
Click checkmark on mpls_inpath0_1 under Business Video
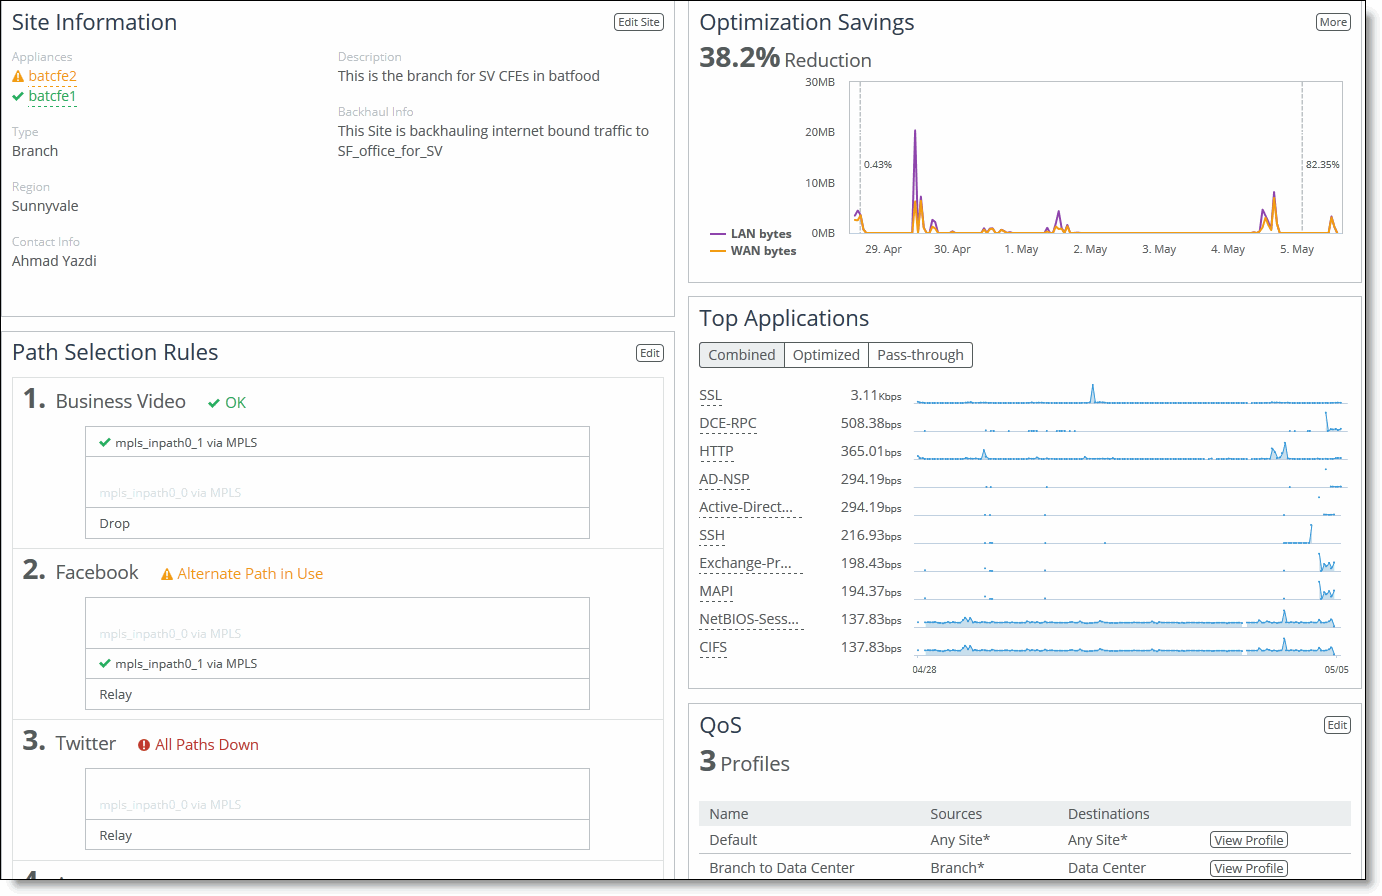(105, 443)
